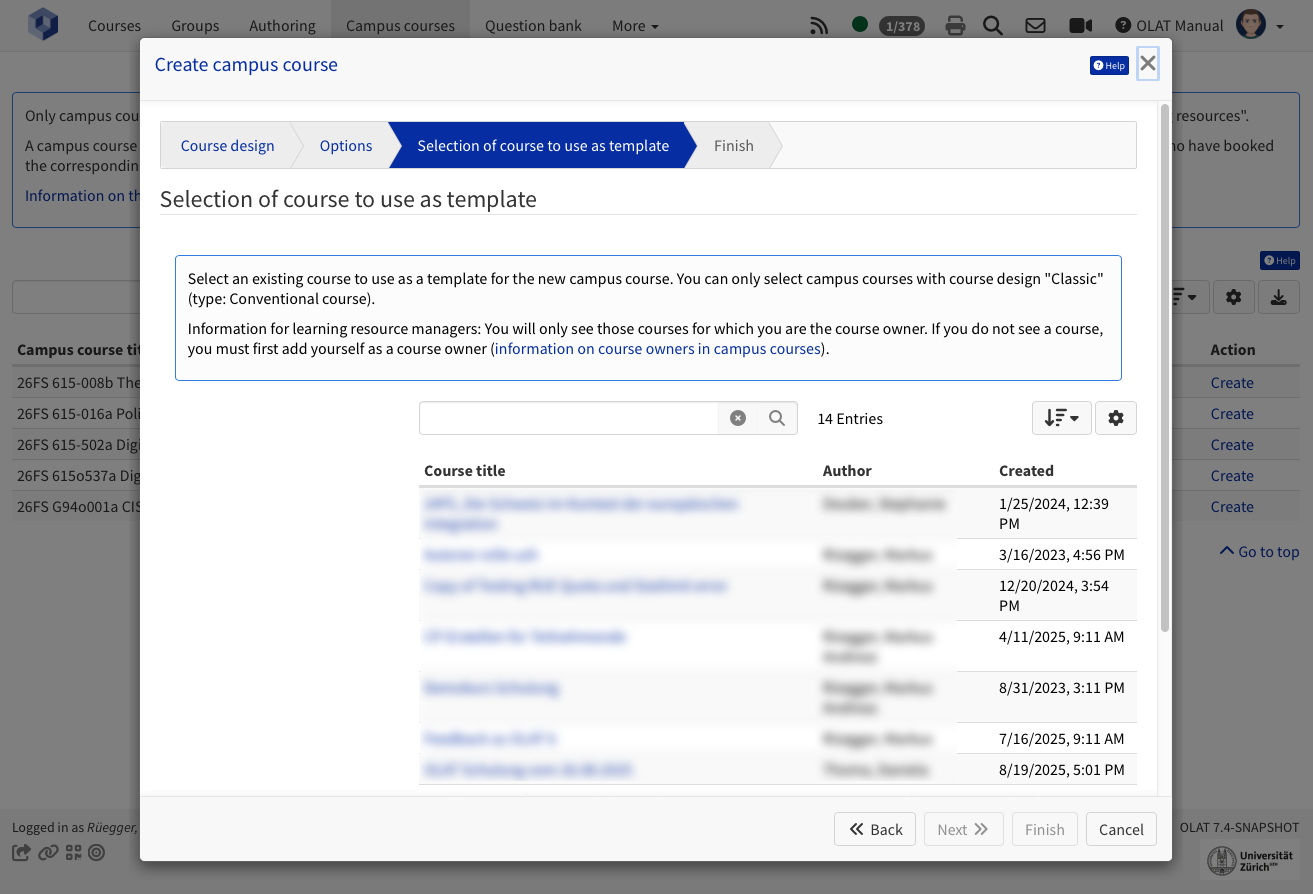Click the search magnifier icon in top bar

[x=992, y=26]
